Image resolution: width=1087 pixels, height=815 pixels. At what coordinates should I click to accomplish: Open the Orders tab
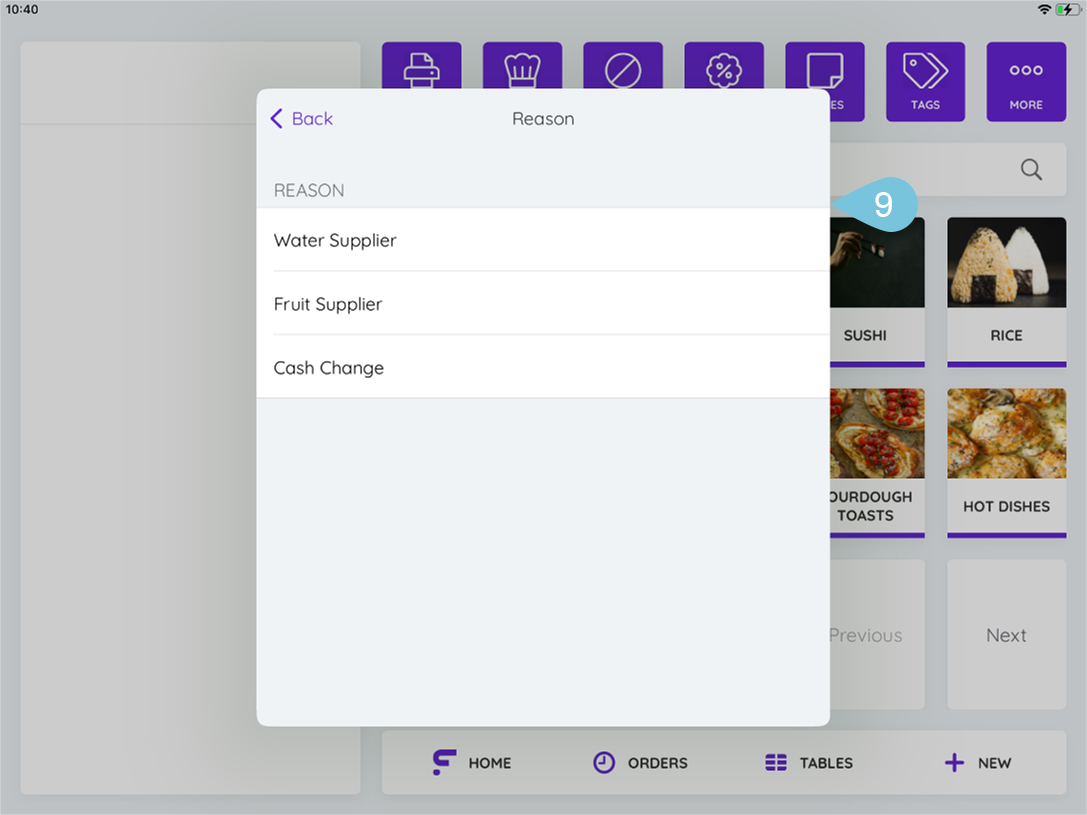(x=641, y=762)
